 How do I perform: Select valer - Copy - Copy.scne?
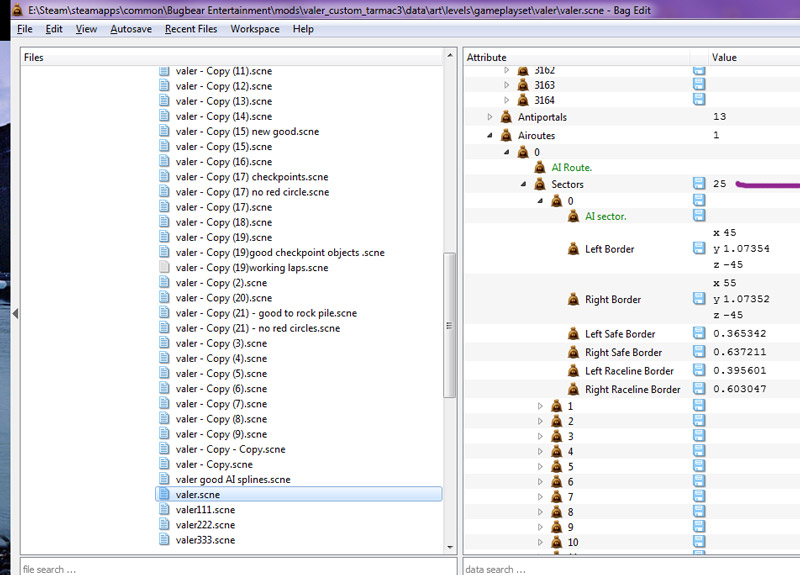pyautogui.click(x=231, y=449)
